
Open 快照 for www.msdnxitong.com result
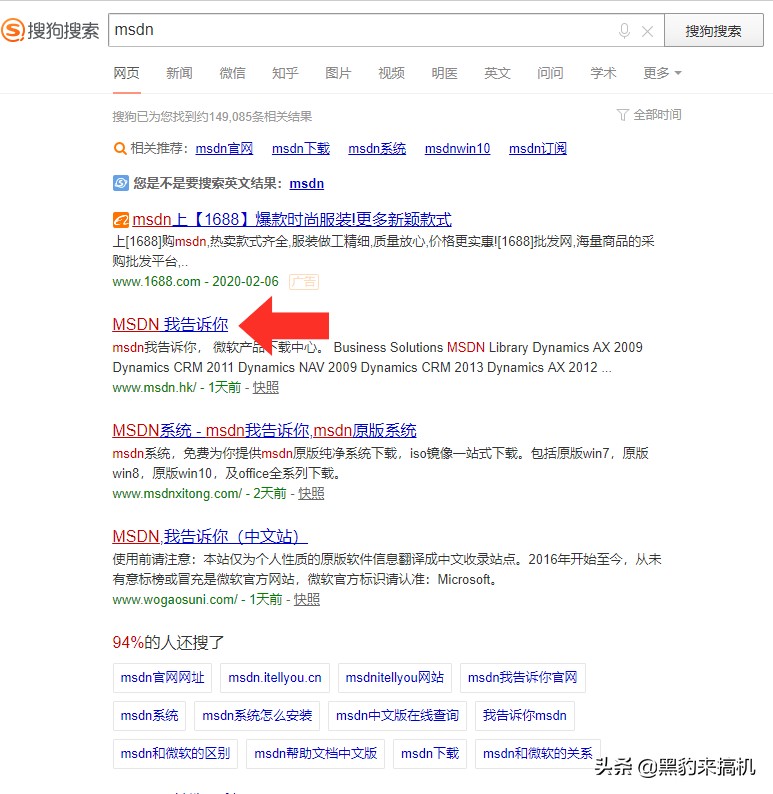[x=311, y=493]
